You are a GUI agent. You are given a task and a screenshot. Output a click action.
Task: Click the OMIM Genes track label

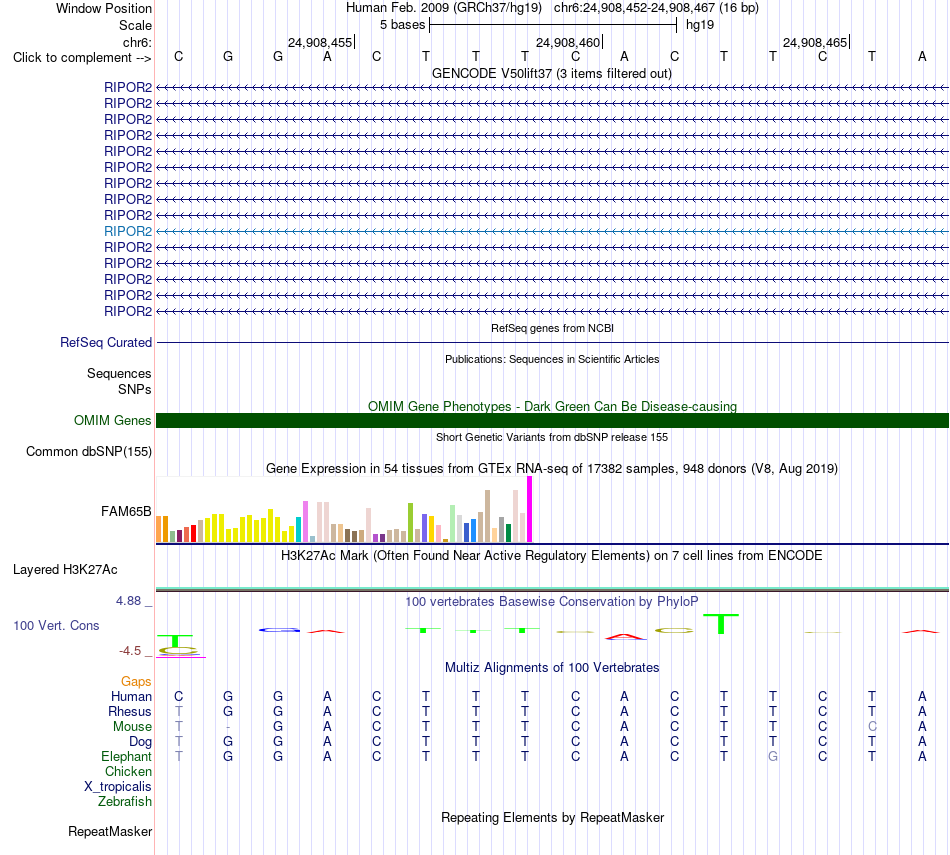pyautogui.click(x=113, y=421)
